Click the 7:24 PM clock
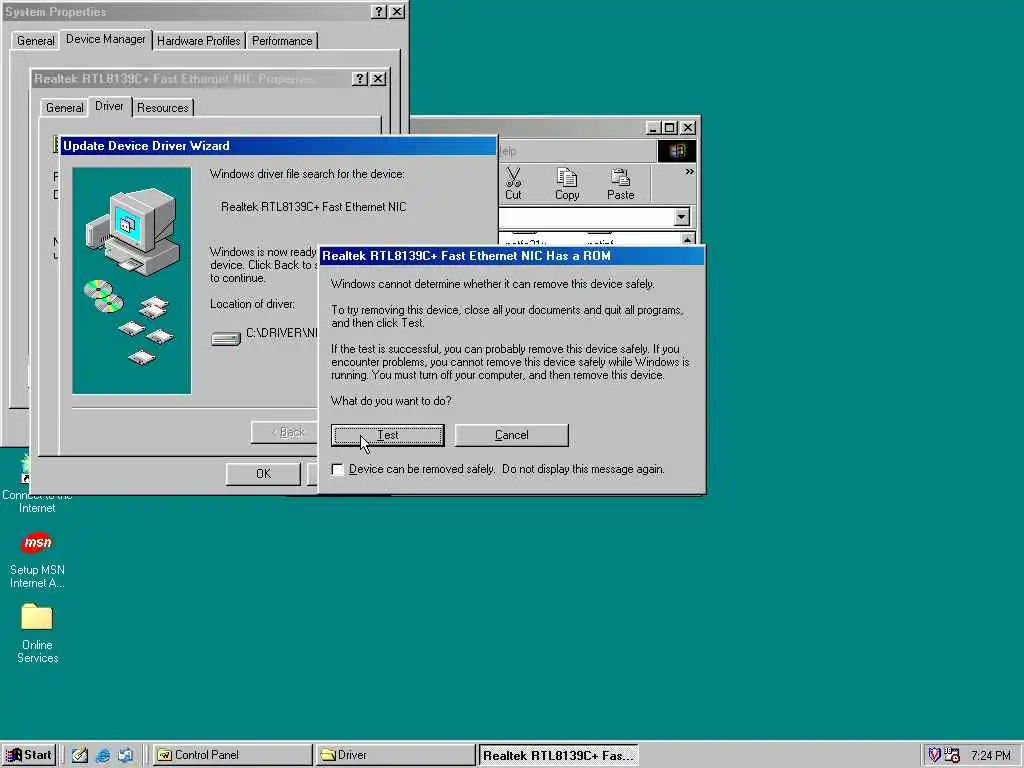This screenshot has width=1024, height=768. [991, 756]
